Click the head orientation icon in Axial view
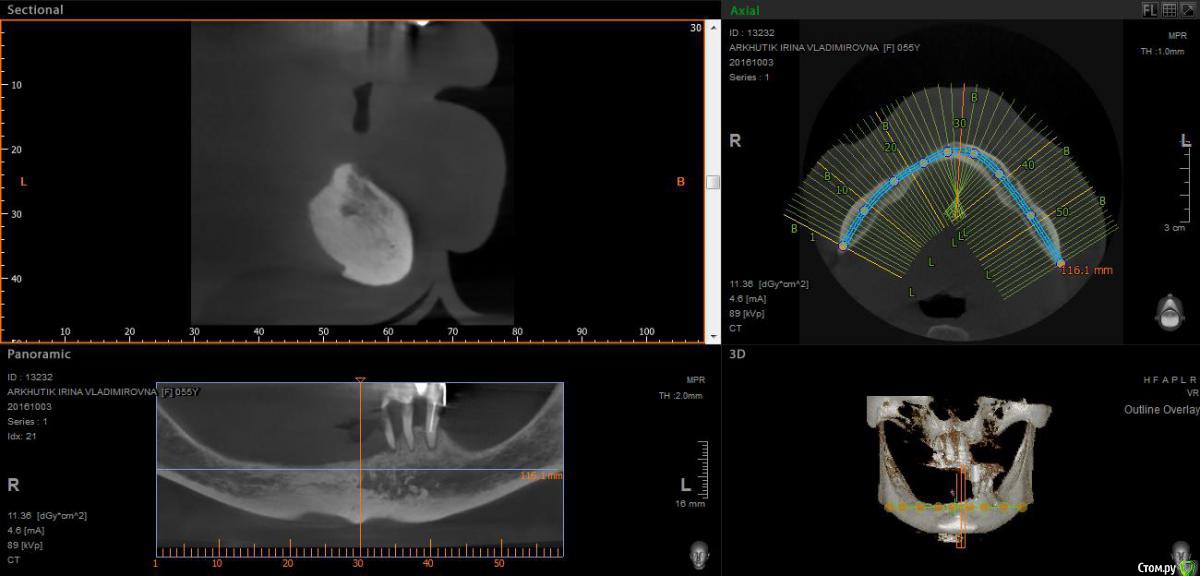This screenshot has width=1200, height=576. [1167, 311]
